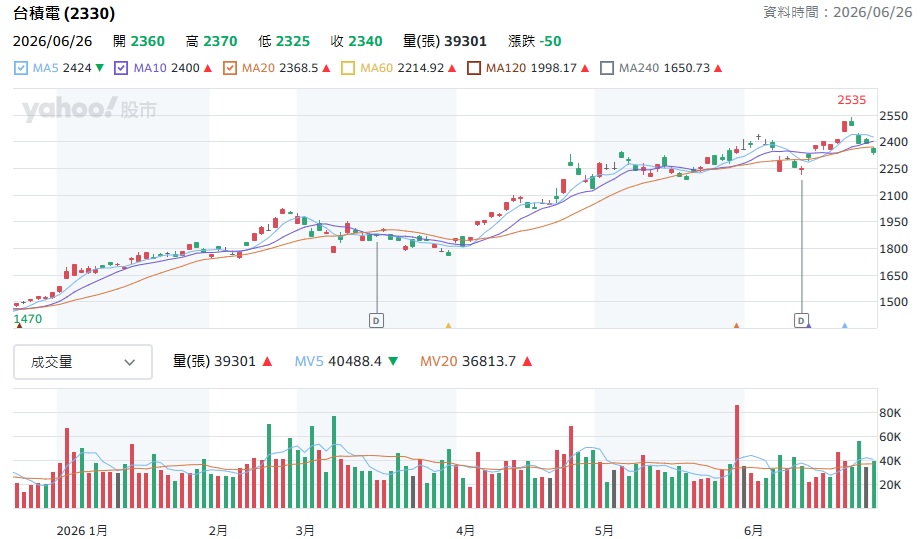Click the 2100 price axis label
Screen dimensions: 923x539
click(894, 195)
